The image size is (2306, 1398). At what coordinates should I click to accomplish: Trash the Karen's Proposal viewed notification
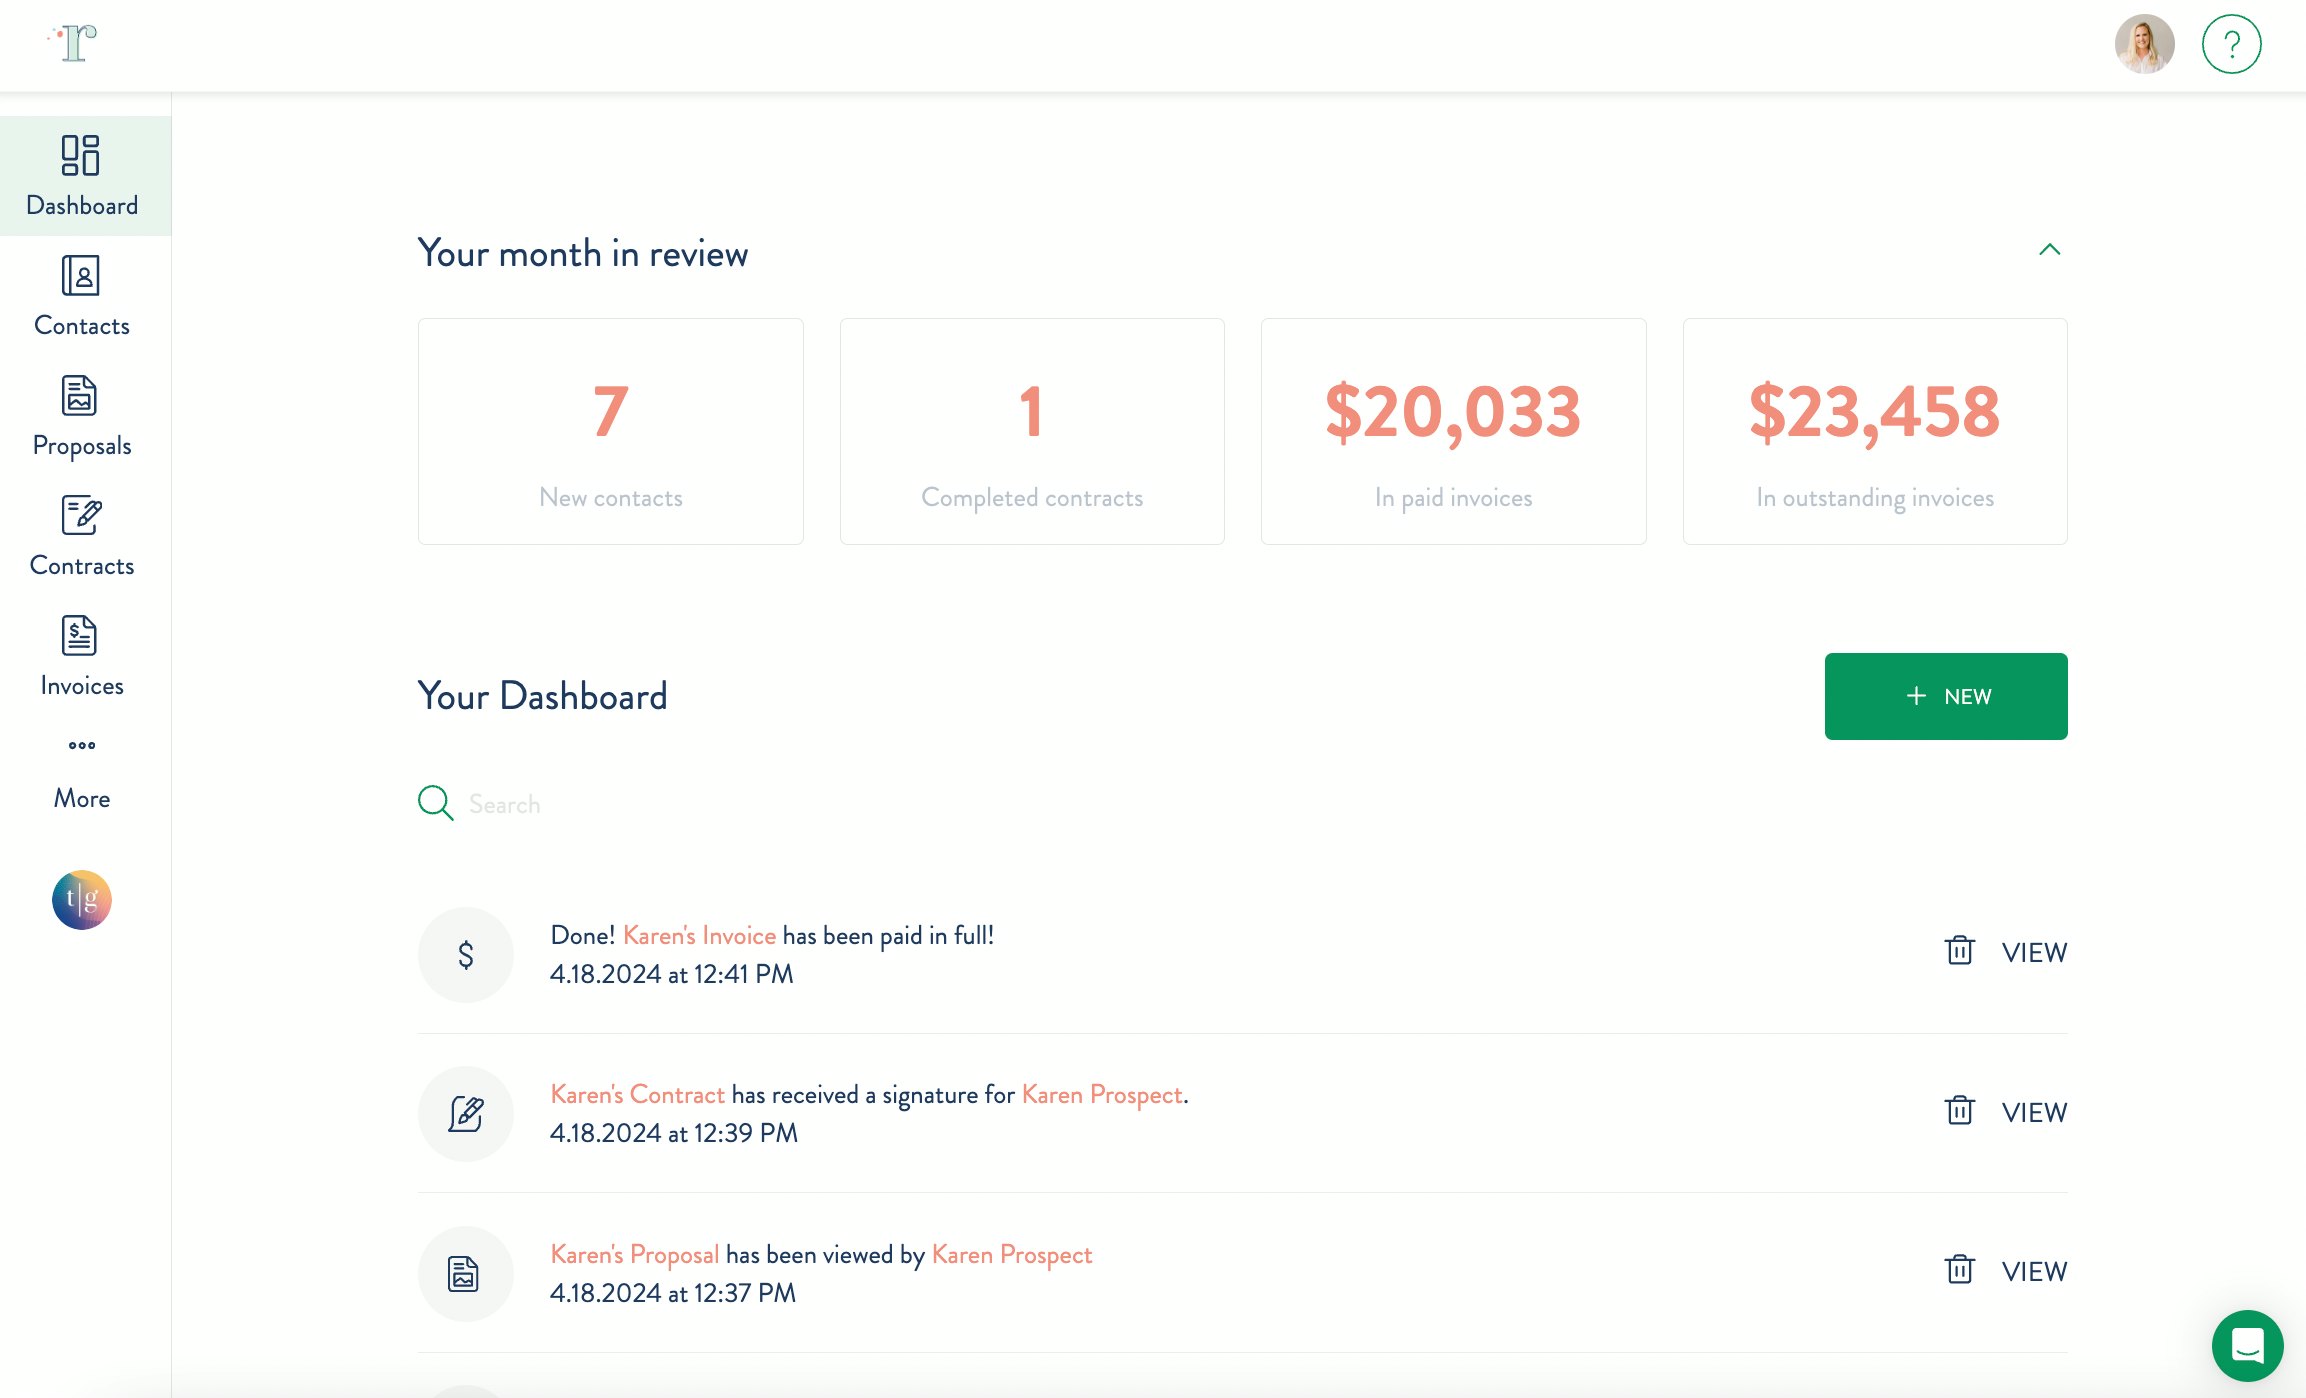coord(1959,1269)
